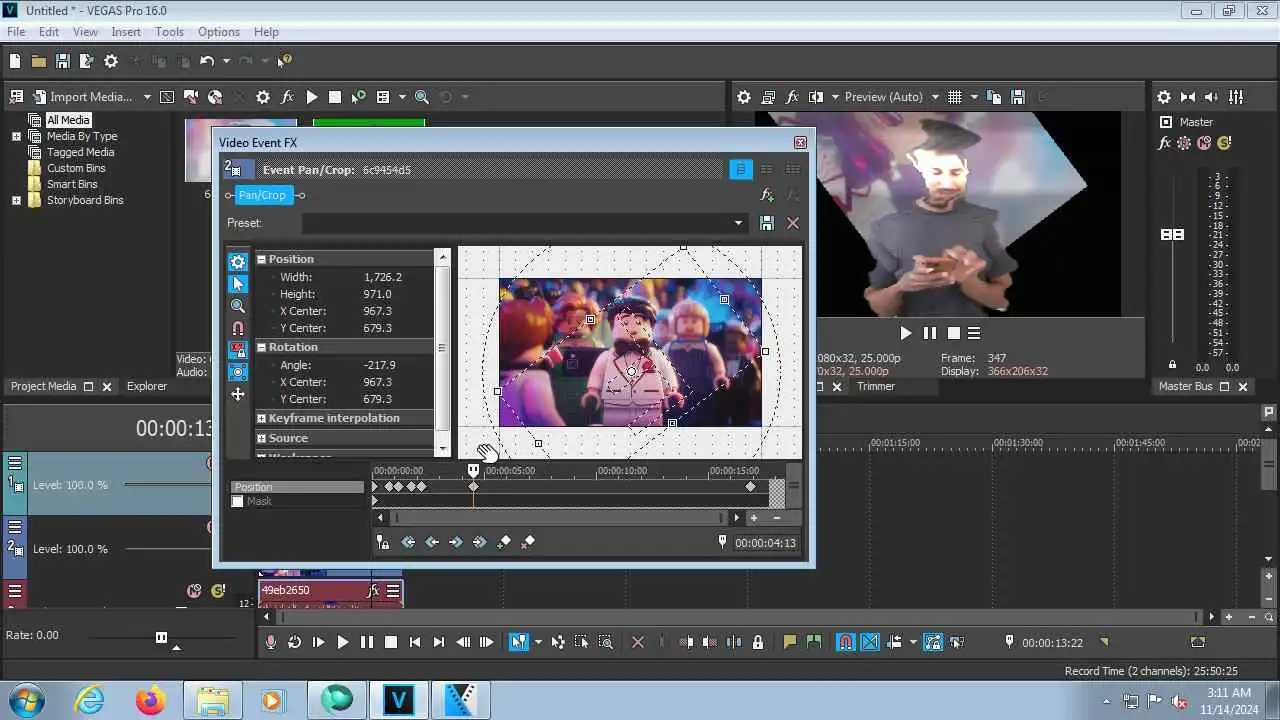Toggle split-screen view in preview toolbar

coord(816,97)
